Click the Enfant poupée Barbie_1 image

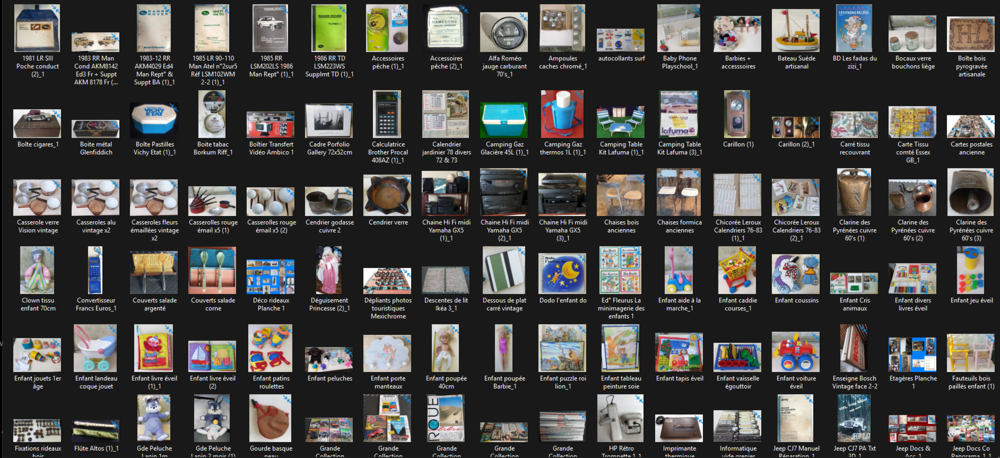coord(504,348)
